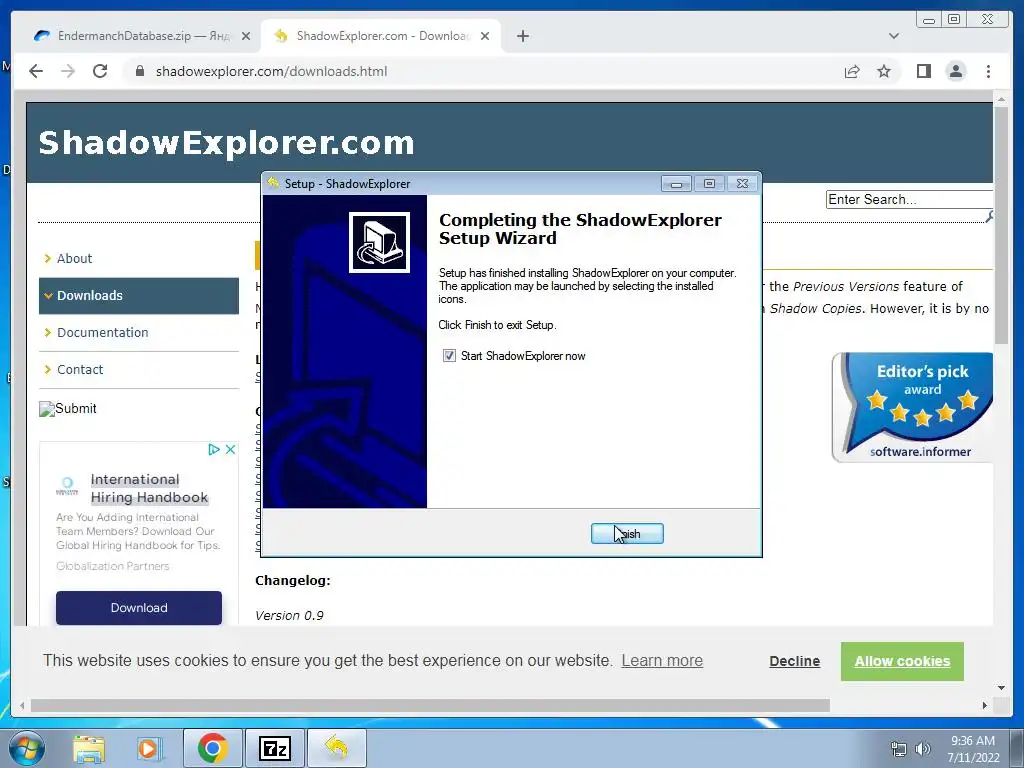Open the Windows Start menu
The width and height of the screenshot is (1024, 768).
point(27,748)
